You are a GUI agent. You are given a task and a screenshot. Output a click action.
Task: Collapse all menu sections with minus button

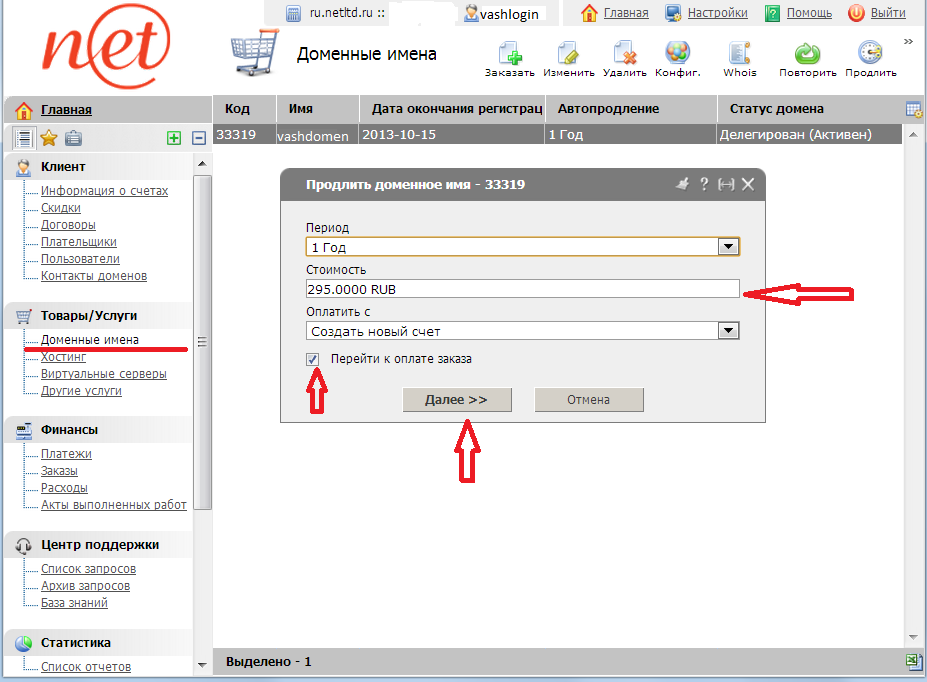point(198,139)
